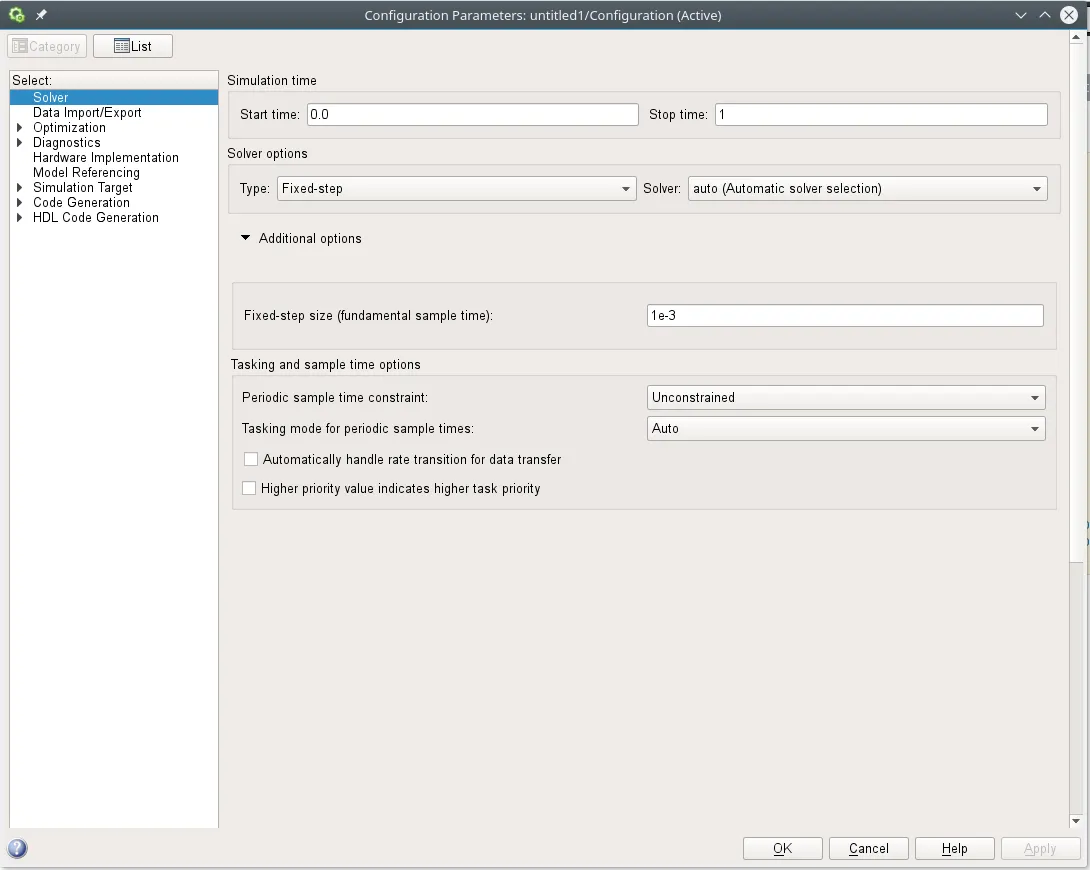Click the Fixed-step size input field
Screen dimensions: 1090x870
[845, 315]
